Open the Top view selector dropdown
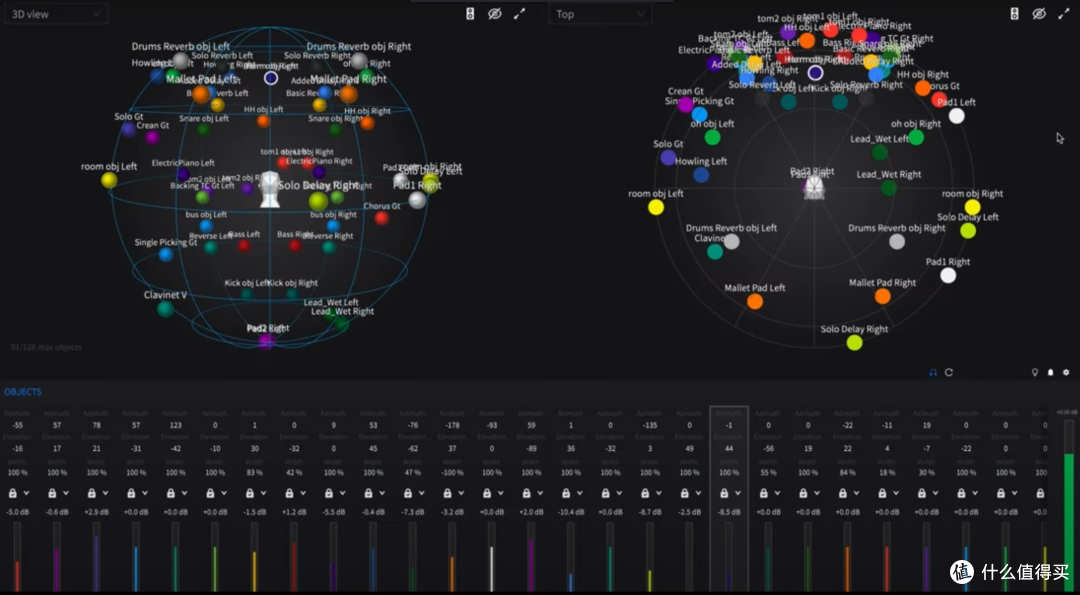This screenshot has width=1080, height=595. pos(600,14)
